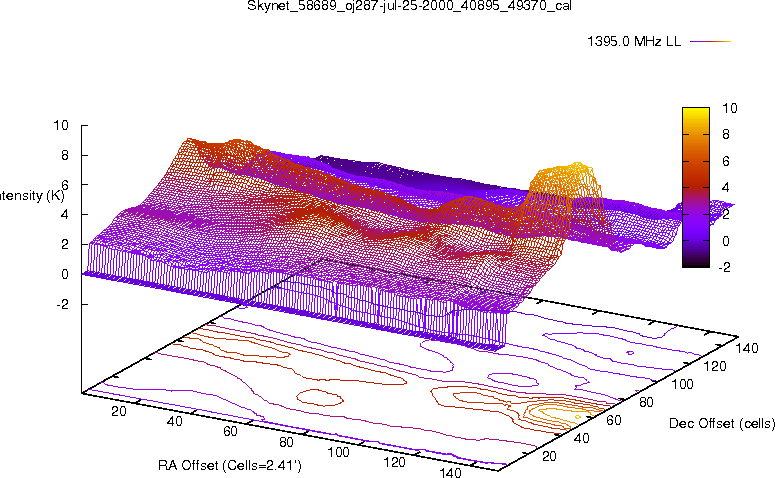Click intensity axis tick label 8
This screenshot has width=775, height=478.
64,155
